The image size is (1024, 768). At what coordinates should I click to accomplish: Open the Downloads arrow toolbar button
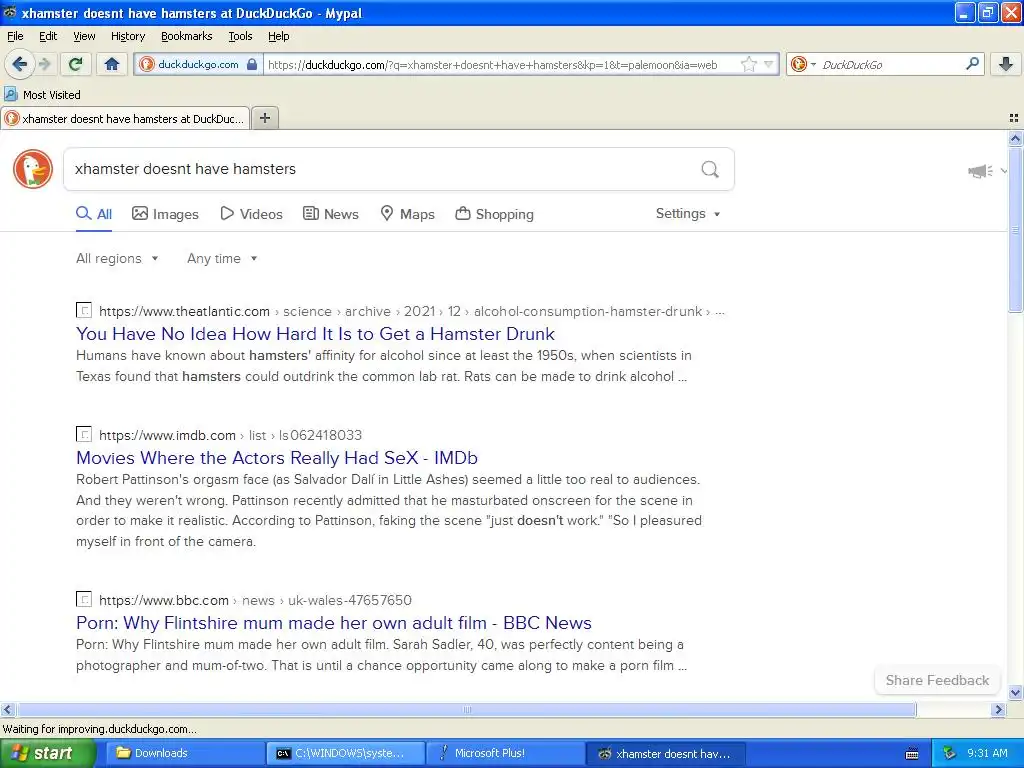click(1006, 64)
